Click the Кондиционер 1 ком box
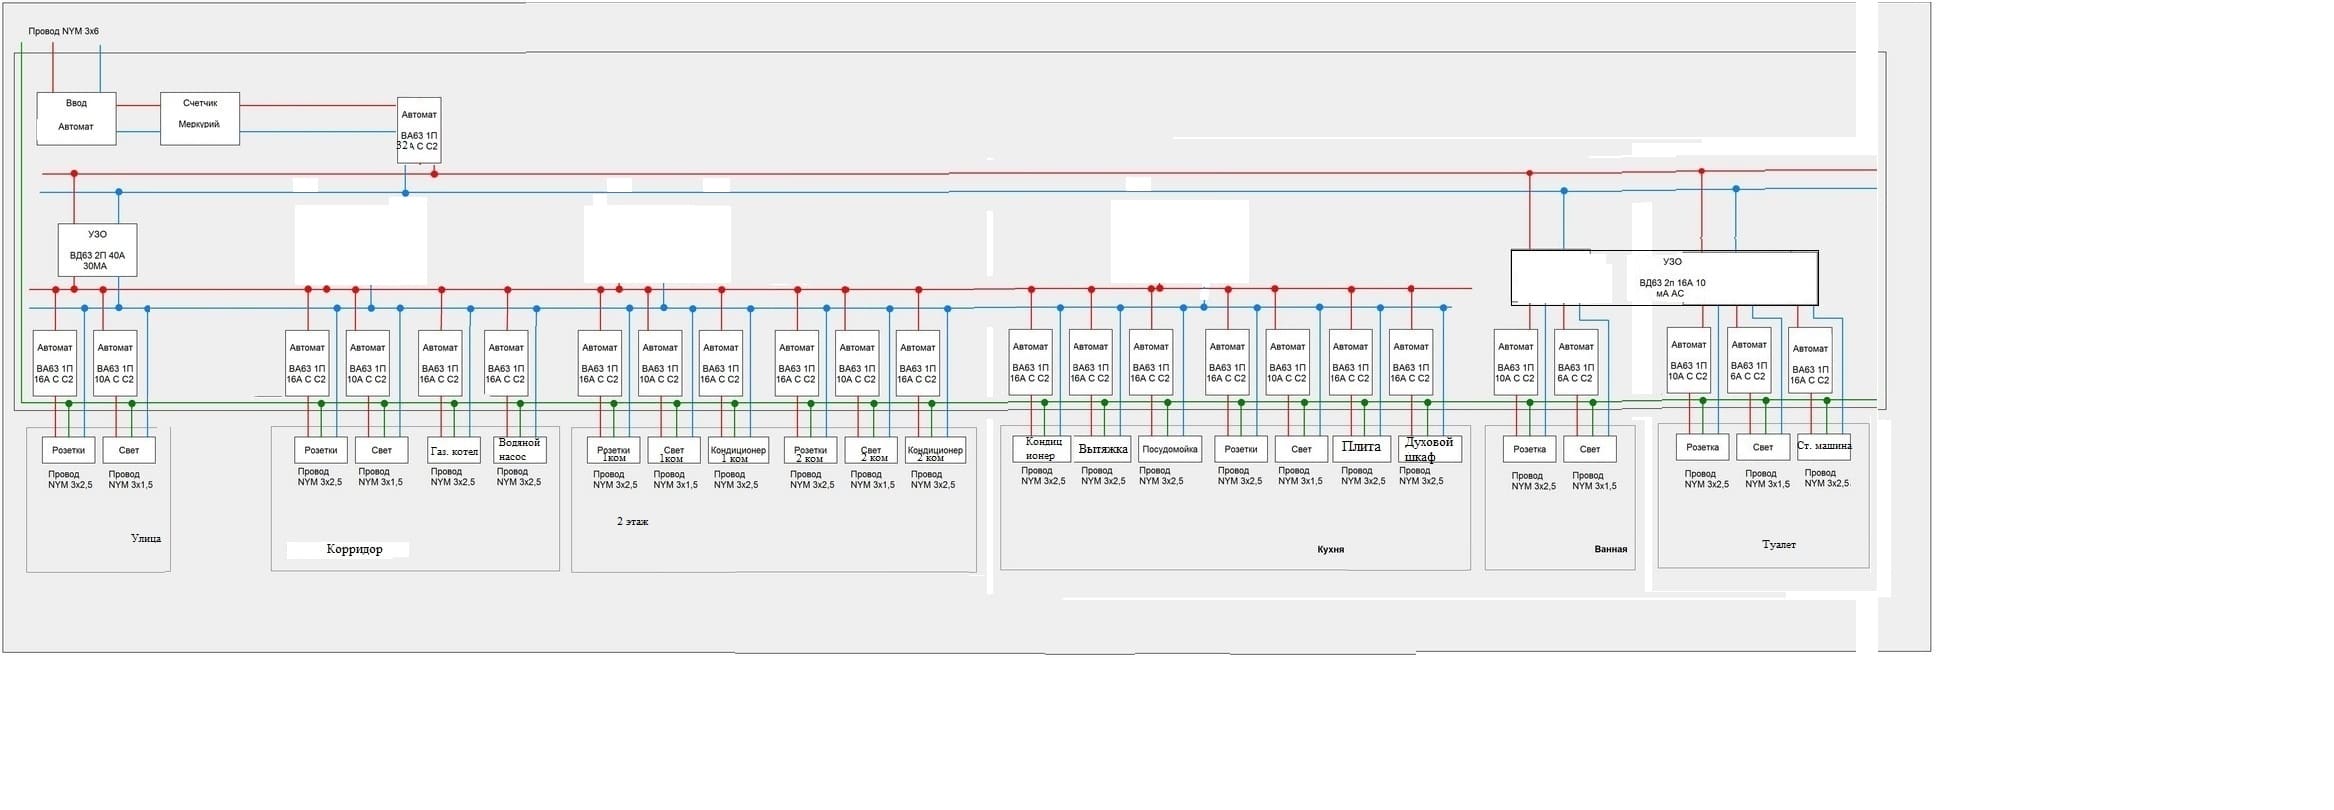 point(738,451)
